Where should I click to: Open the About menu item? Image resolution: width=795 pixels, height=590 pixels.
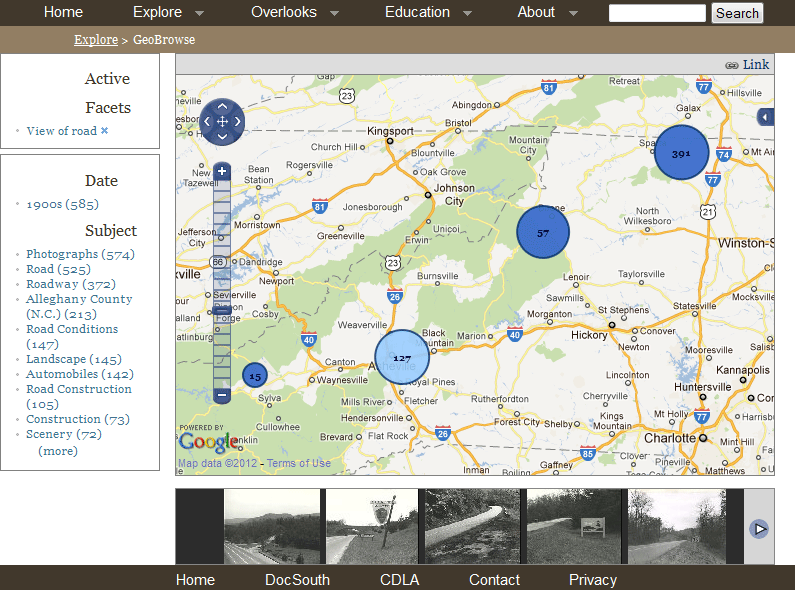(x=536, y=12)
